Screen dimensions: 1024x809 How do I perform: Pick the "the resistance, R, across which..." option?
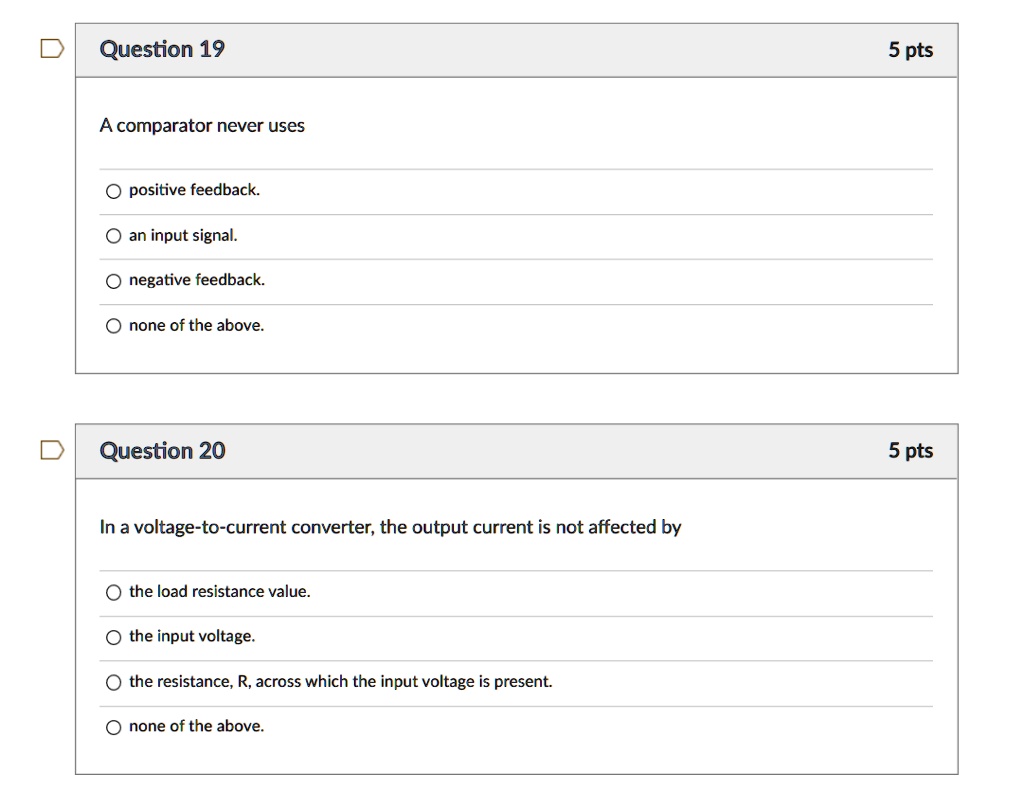click(114, 682)
